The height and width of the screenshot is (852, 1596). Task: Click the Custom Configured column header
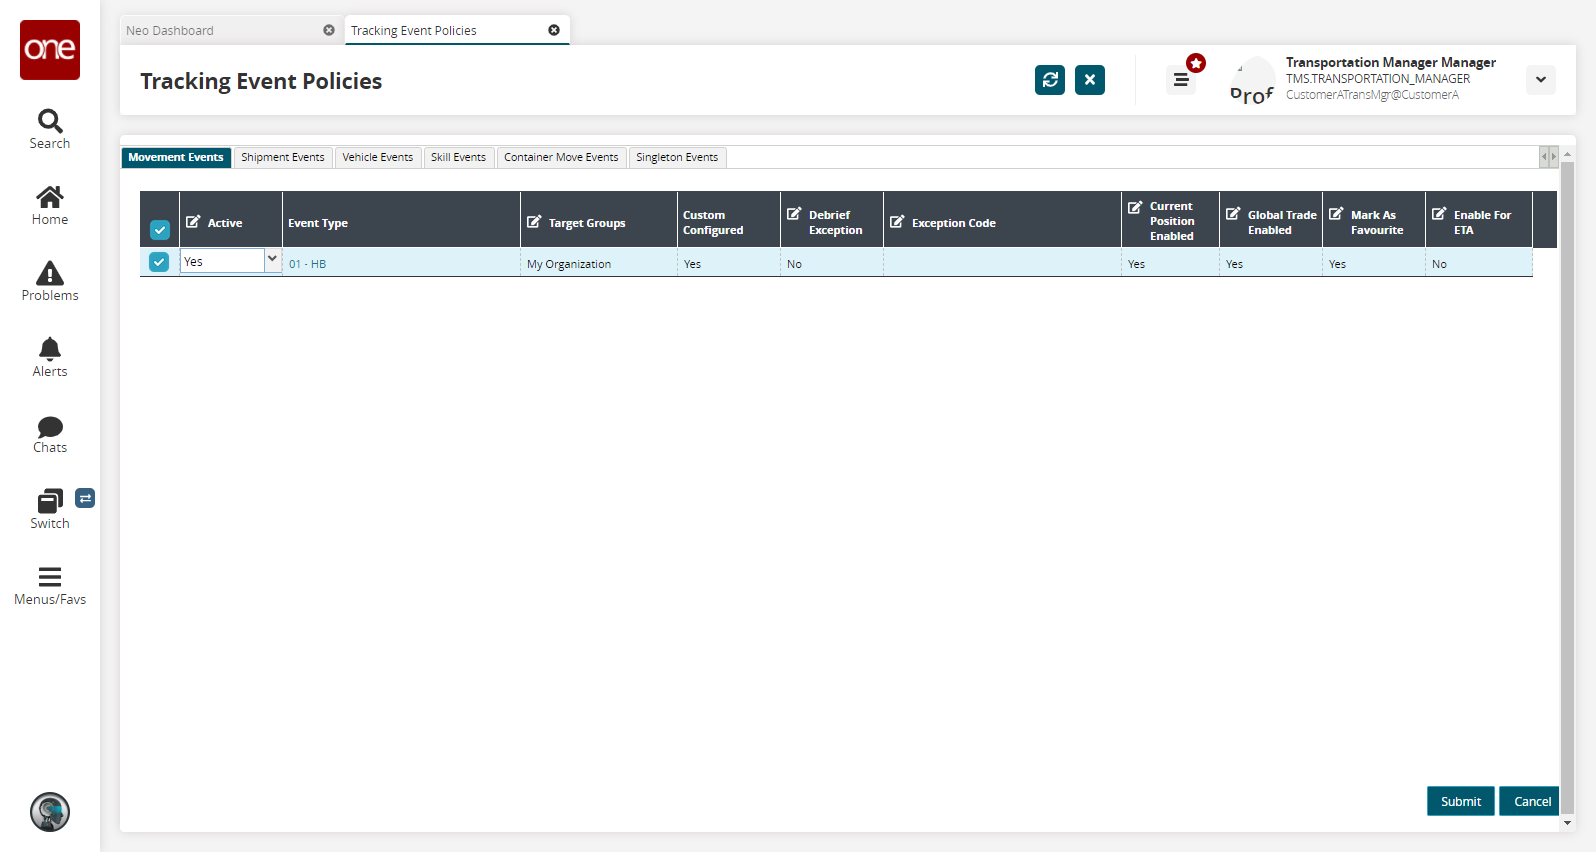pos(729,220)
